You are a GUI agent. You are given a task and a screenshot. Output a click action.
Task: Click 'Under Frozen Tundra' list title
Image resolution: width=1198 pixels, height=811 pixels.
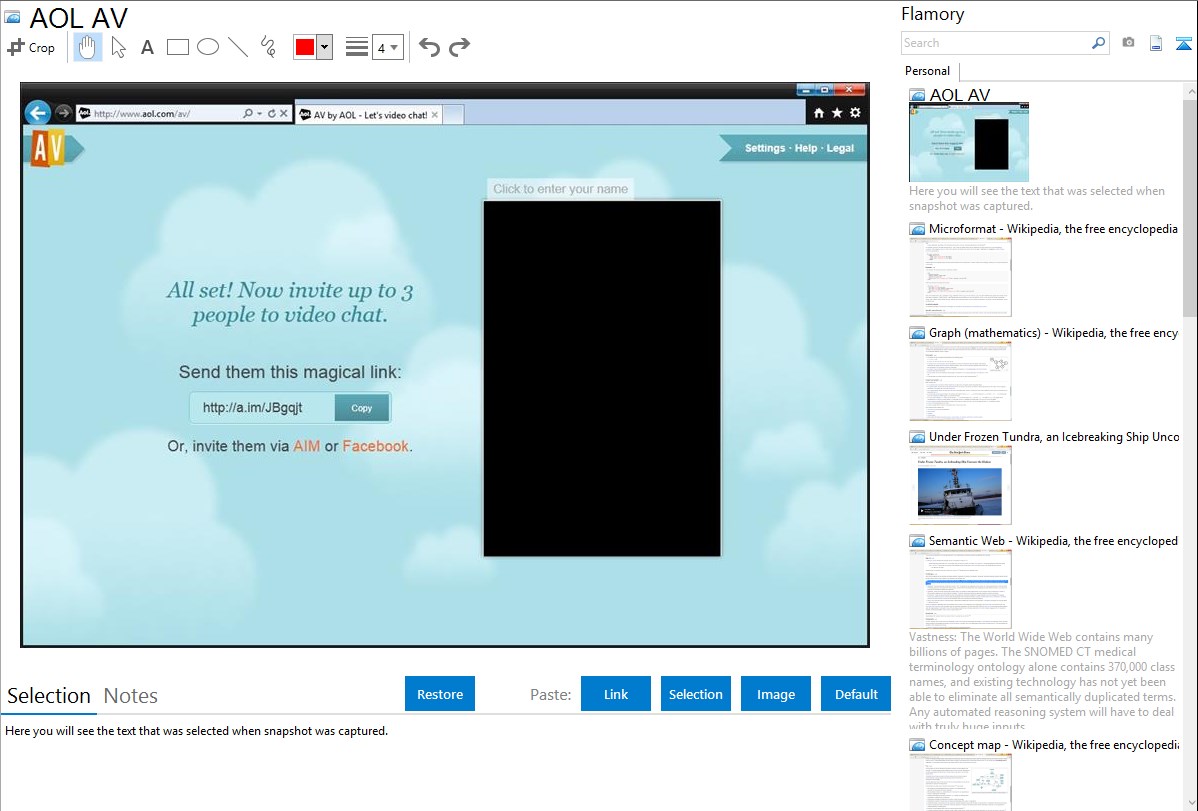click(1054, 436)
